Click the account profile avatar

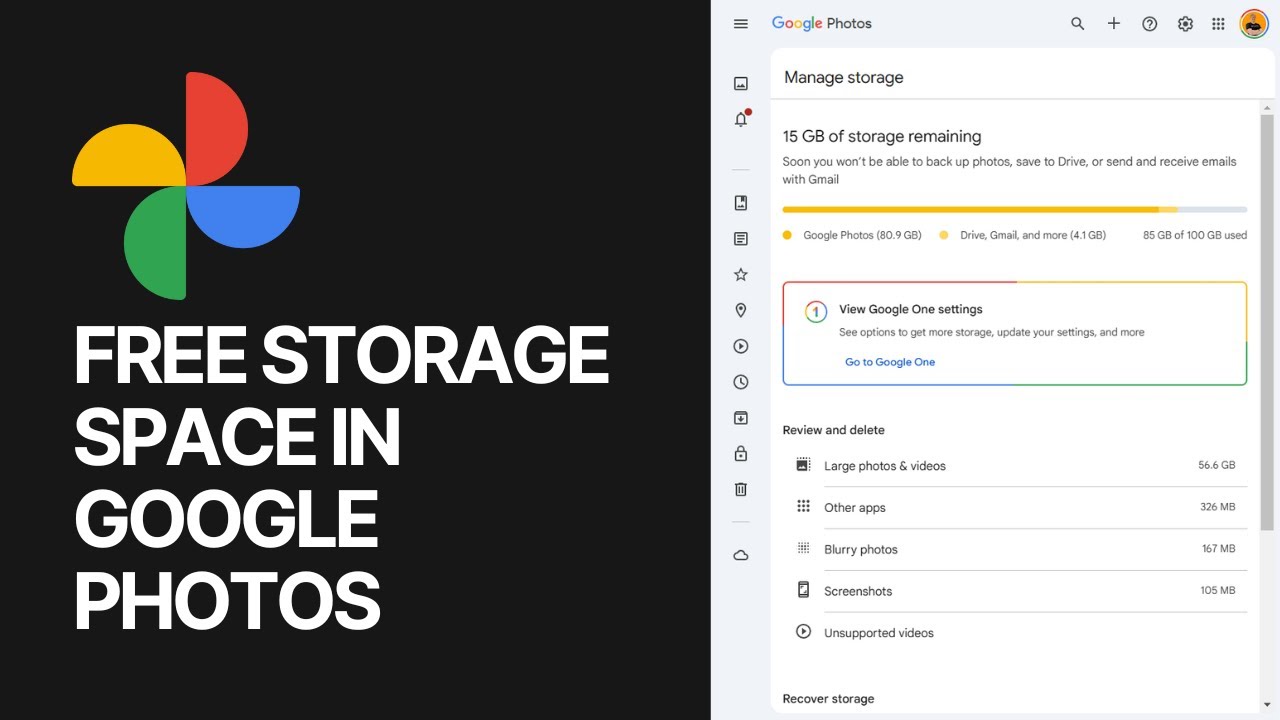pyautogui.click(x=1254, y=24)
